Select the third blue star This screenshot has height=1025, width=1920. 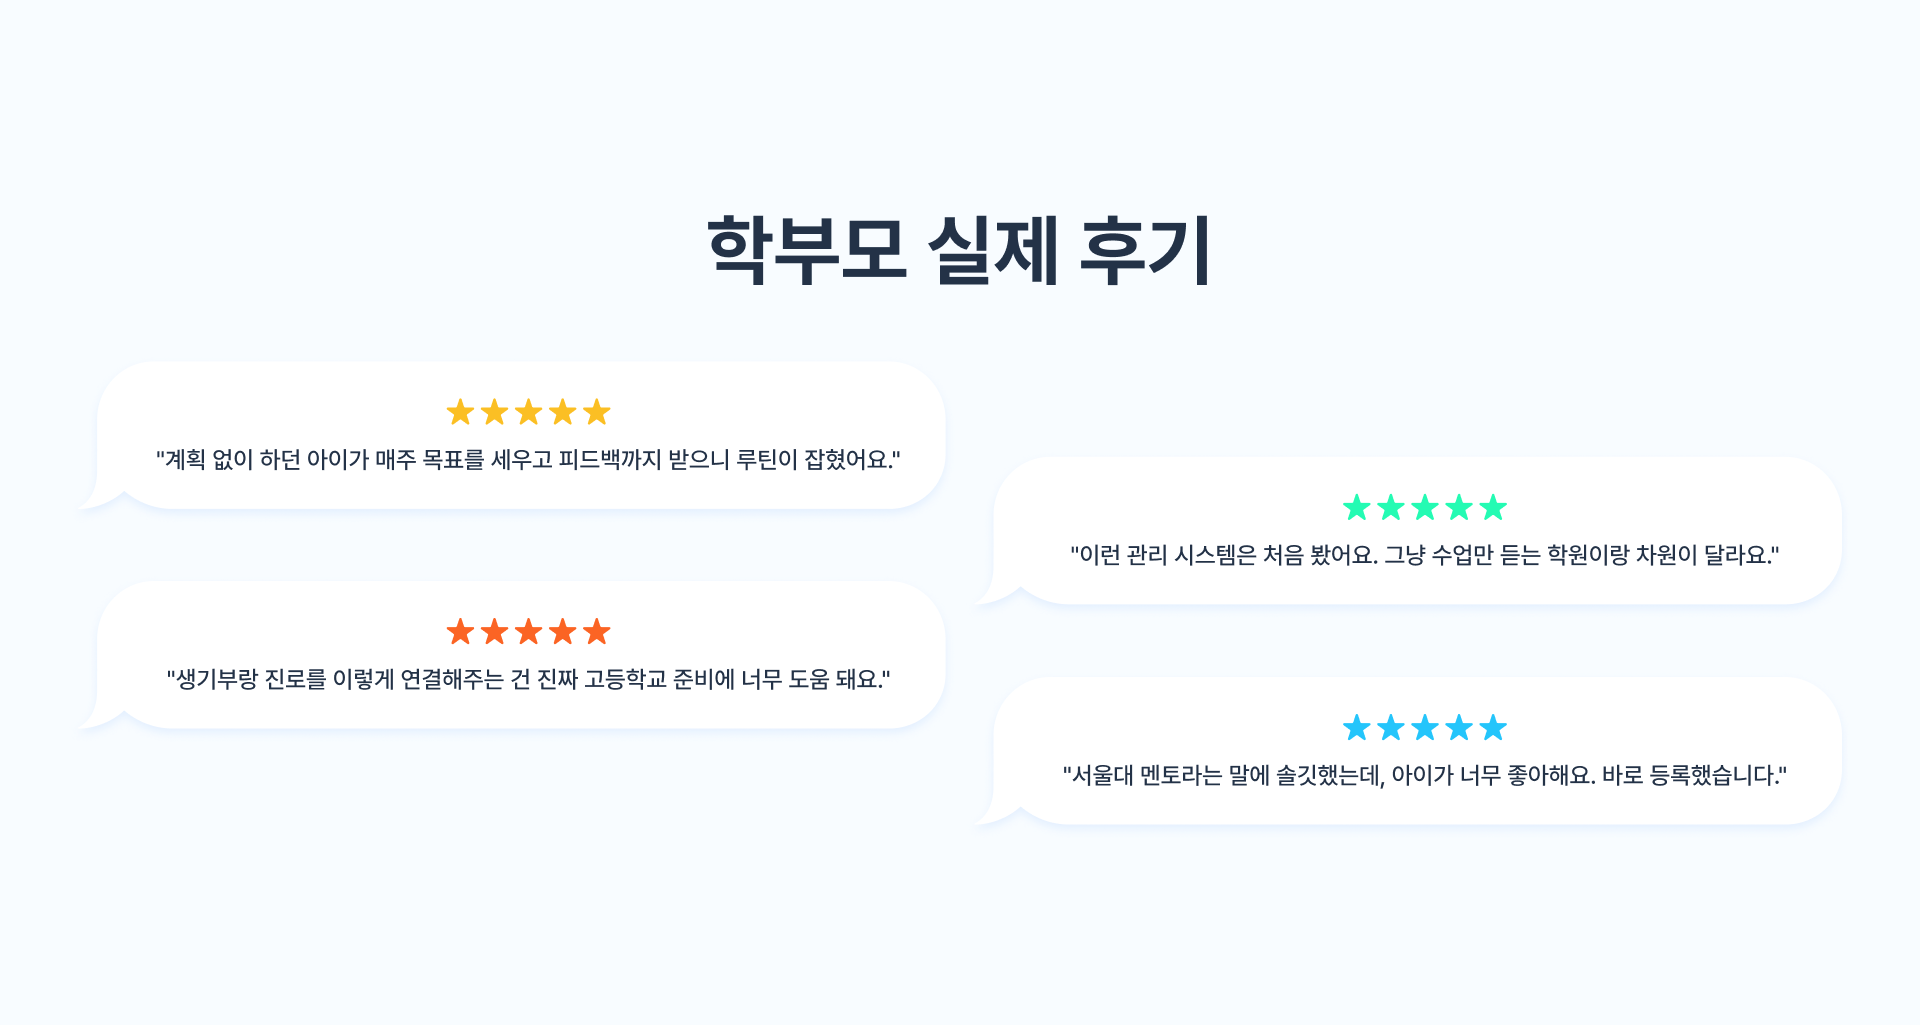[x=1425, y=728]
